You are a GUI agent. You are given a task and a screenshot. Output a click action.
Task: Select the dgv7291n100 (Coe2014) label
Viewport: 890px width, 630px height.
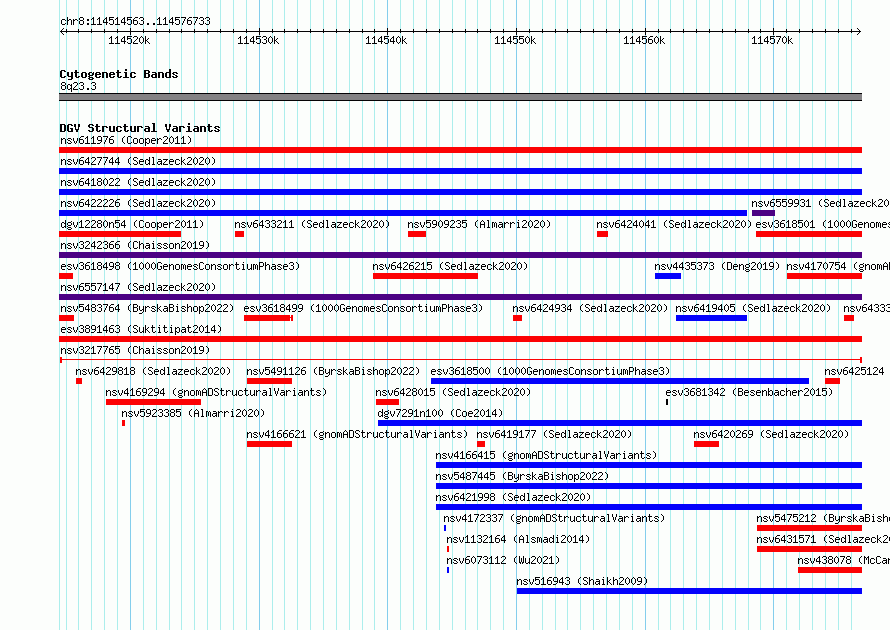440,413
